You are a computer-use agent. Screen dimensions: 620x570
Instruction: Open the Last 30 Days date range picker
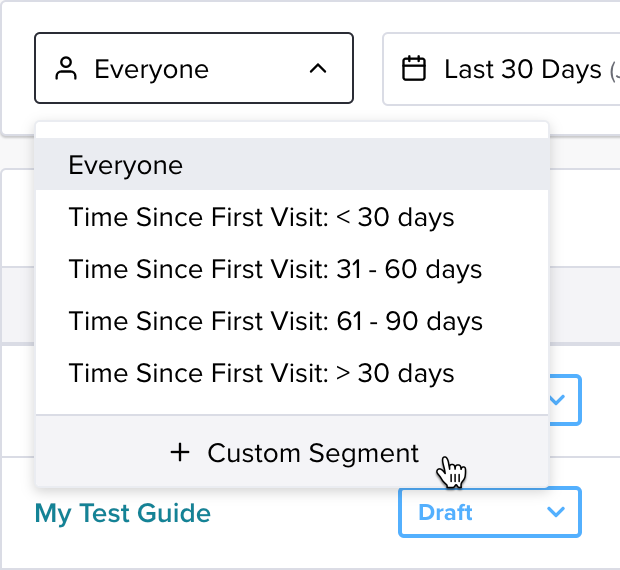[x=501, y=69]
